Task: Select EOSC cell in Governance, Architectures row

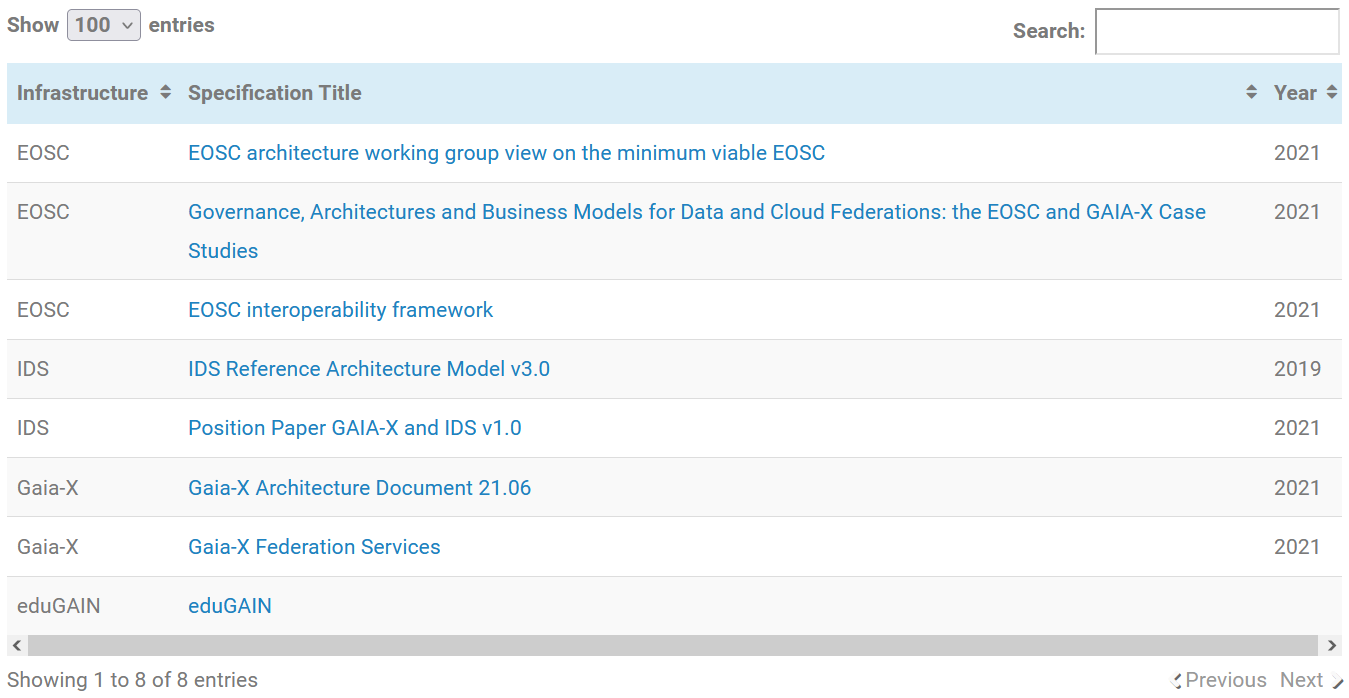Action: pos(43,212)
